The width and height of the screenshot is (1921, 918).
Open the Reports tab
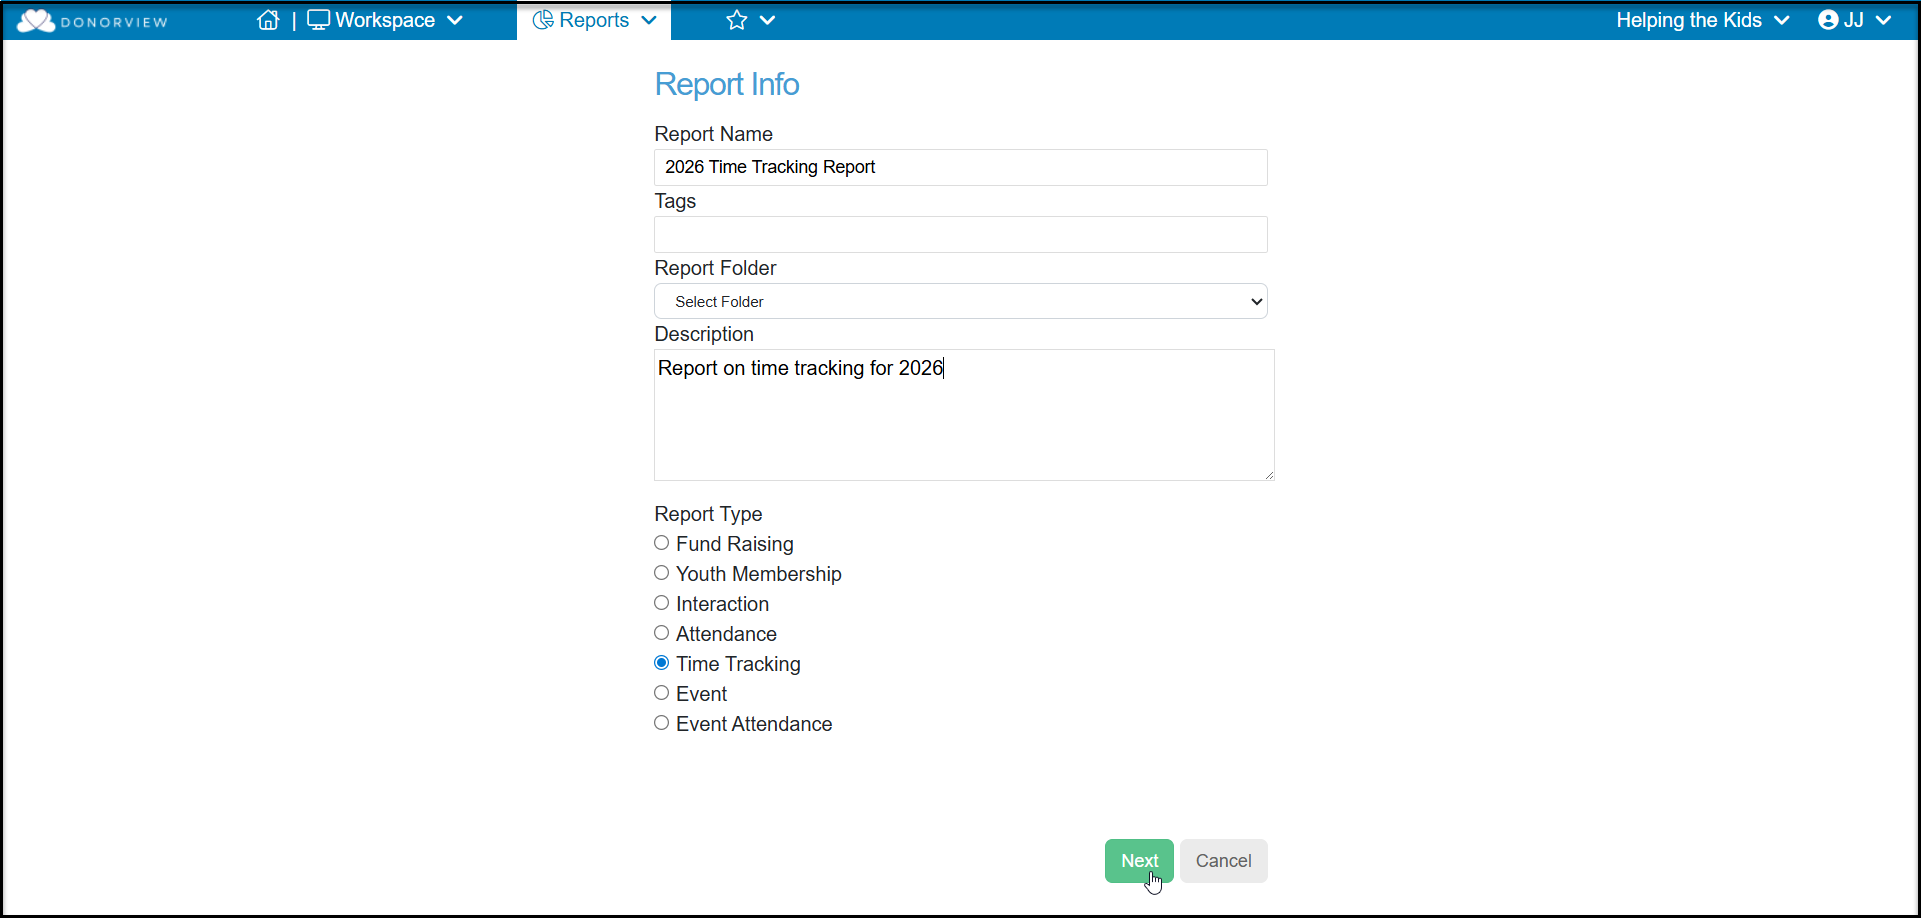(x=594, y=20)
